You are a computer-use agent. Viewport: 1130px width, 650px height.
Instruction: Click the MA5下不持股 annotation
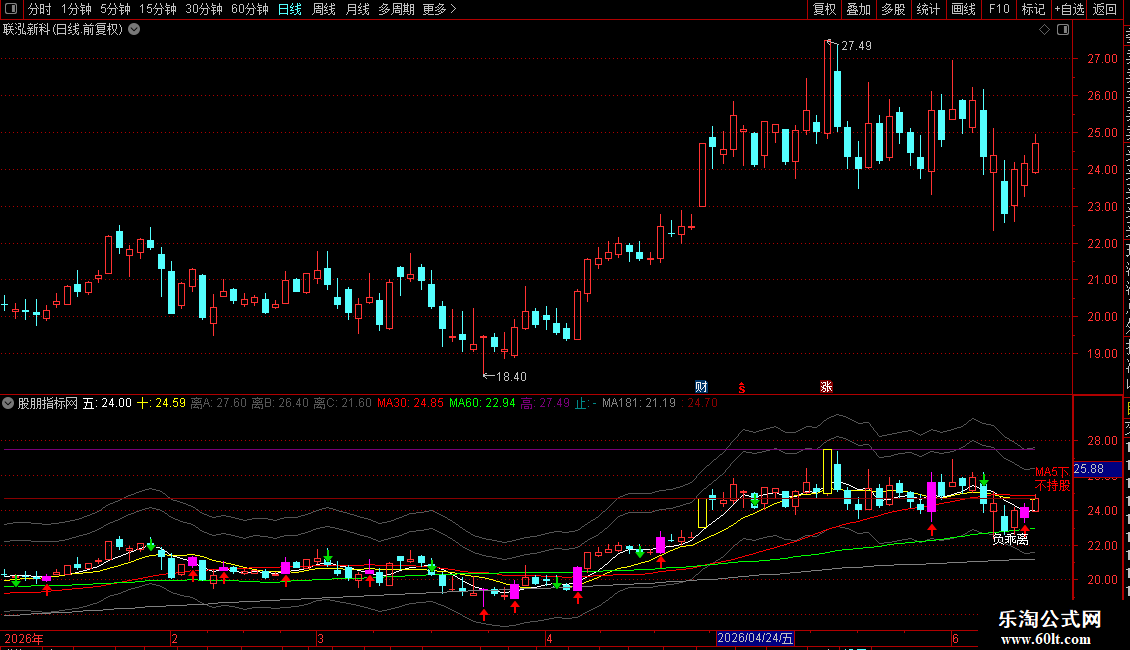[x=1052, y=478]
